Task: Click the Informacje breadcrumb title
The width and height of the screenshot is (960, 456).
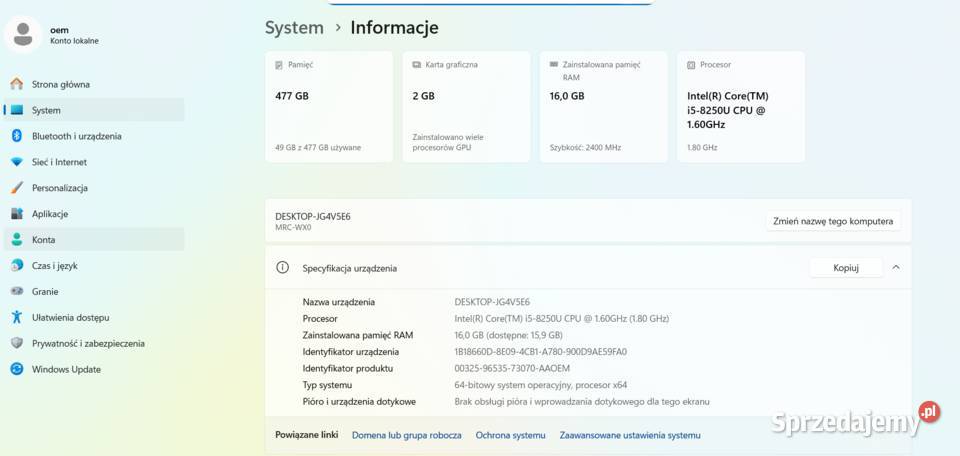Action: pyautogui.click(x=394, y=28)
